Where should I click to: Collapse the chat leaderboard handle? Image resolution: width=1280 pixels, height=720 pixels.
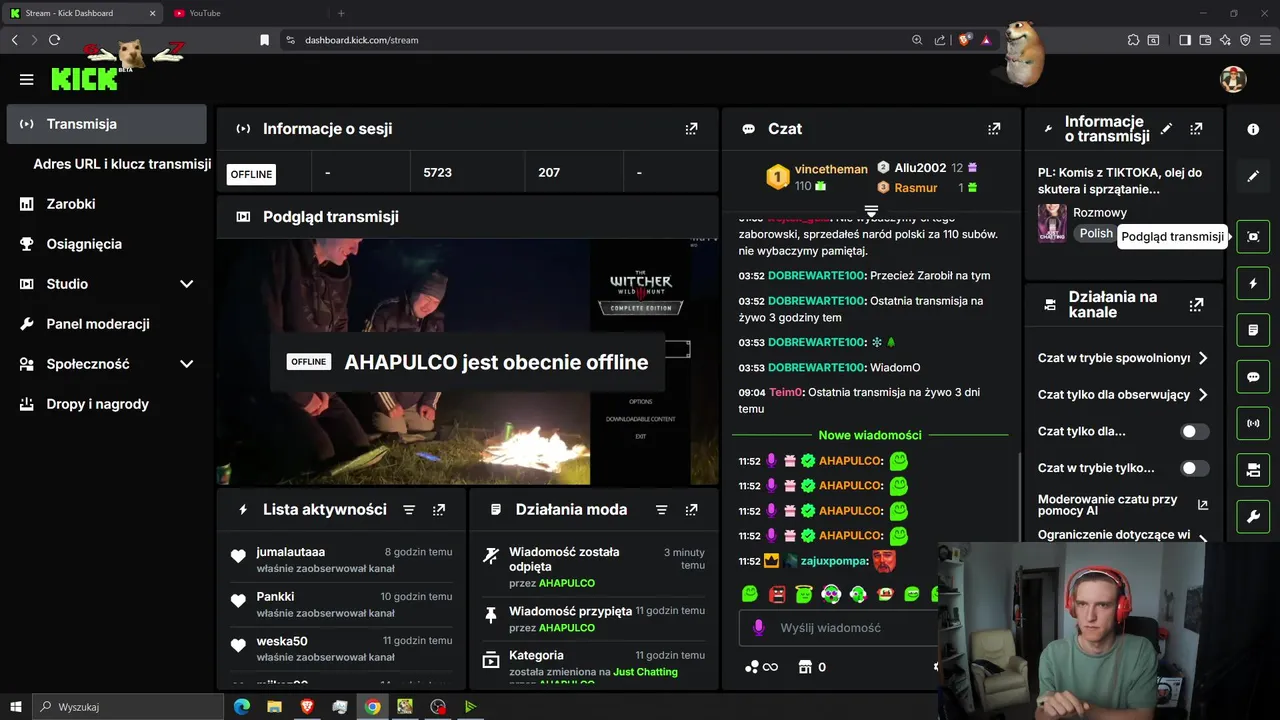(x=871, y=211)
